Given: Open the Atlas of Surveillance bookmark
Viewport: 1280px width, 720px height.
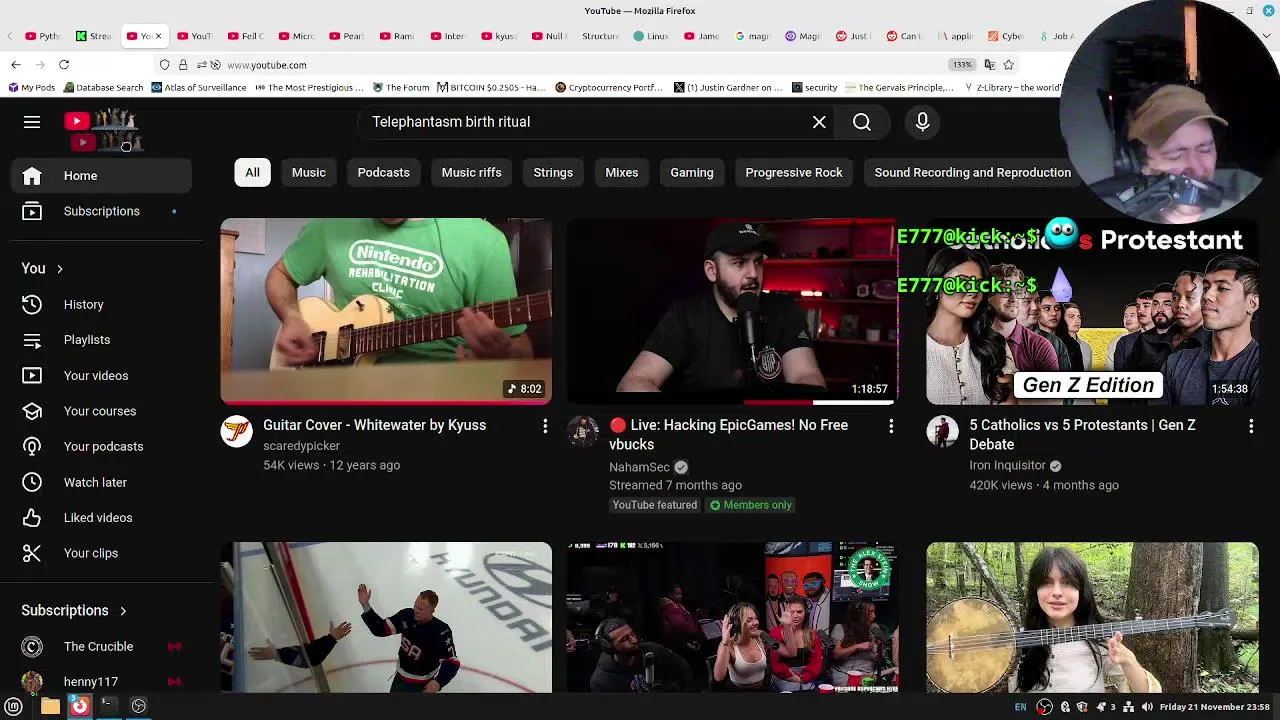Looking at the screenshot, I should pos(199,88).
